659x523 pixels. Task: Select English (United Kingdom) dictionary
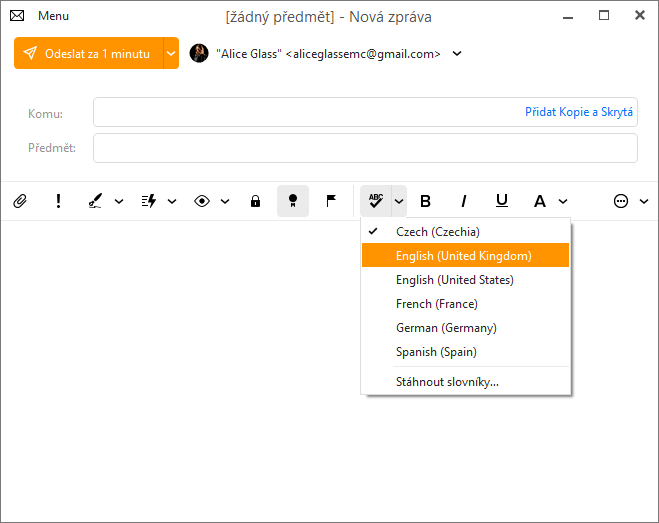465,255
